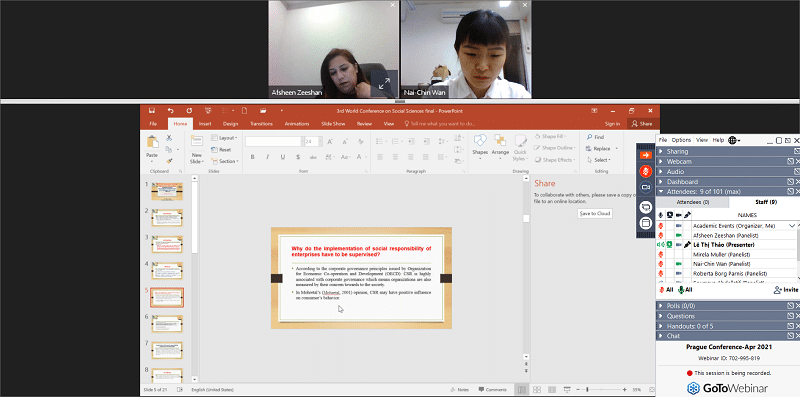
Task: Open the Select dropdown in Editing group
Action: (599, 160)
